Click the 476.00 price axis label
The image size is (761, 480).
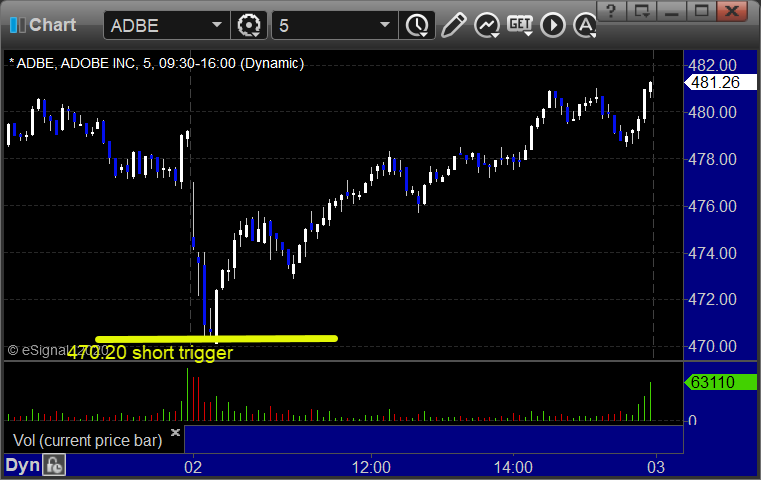[712, 206]
